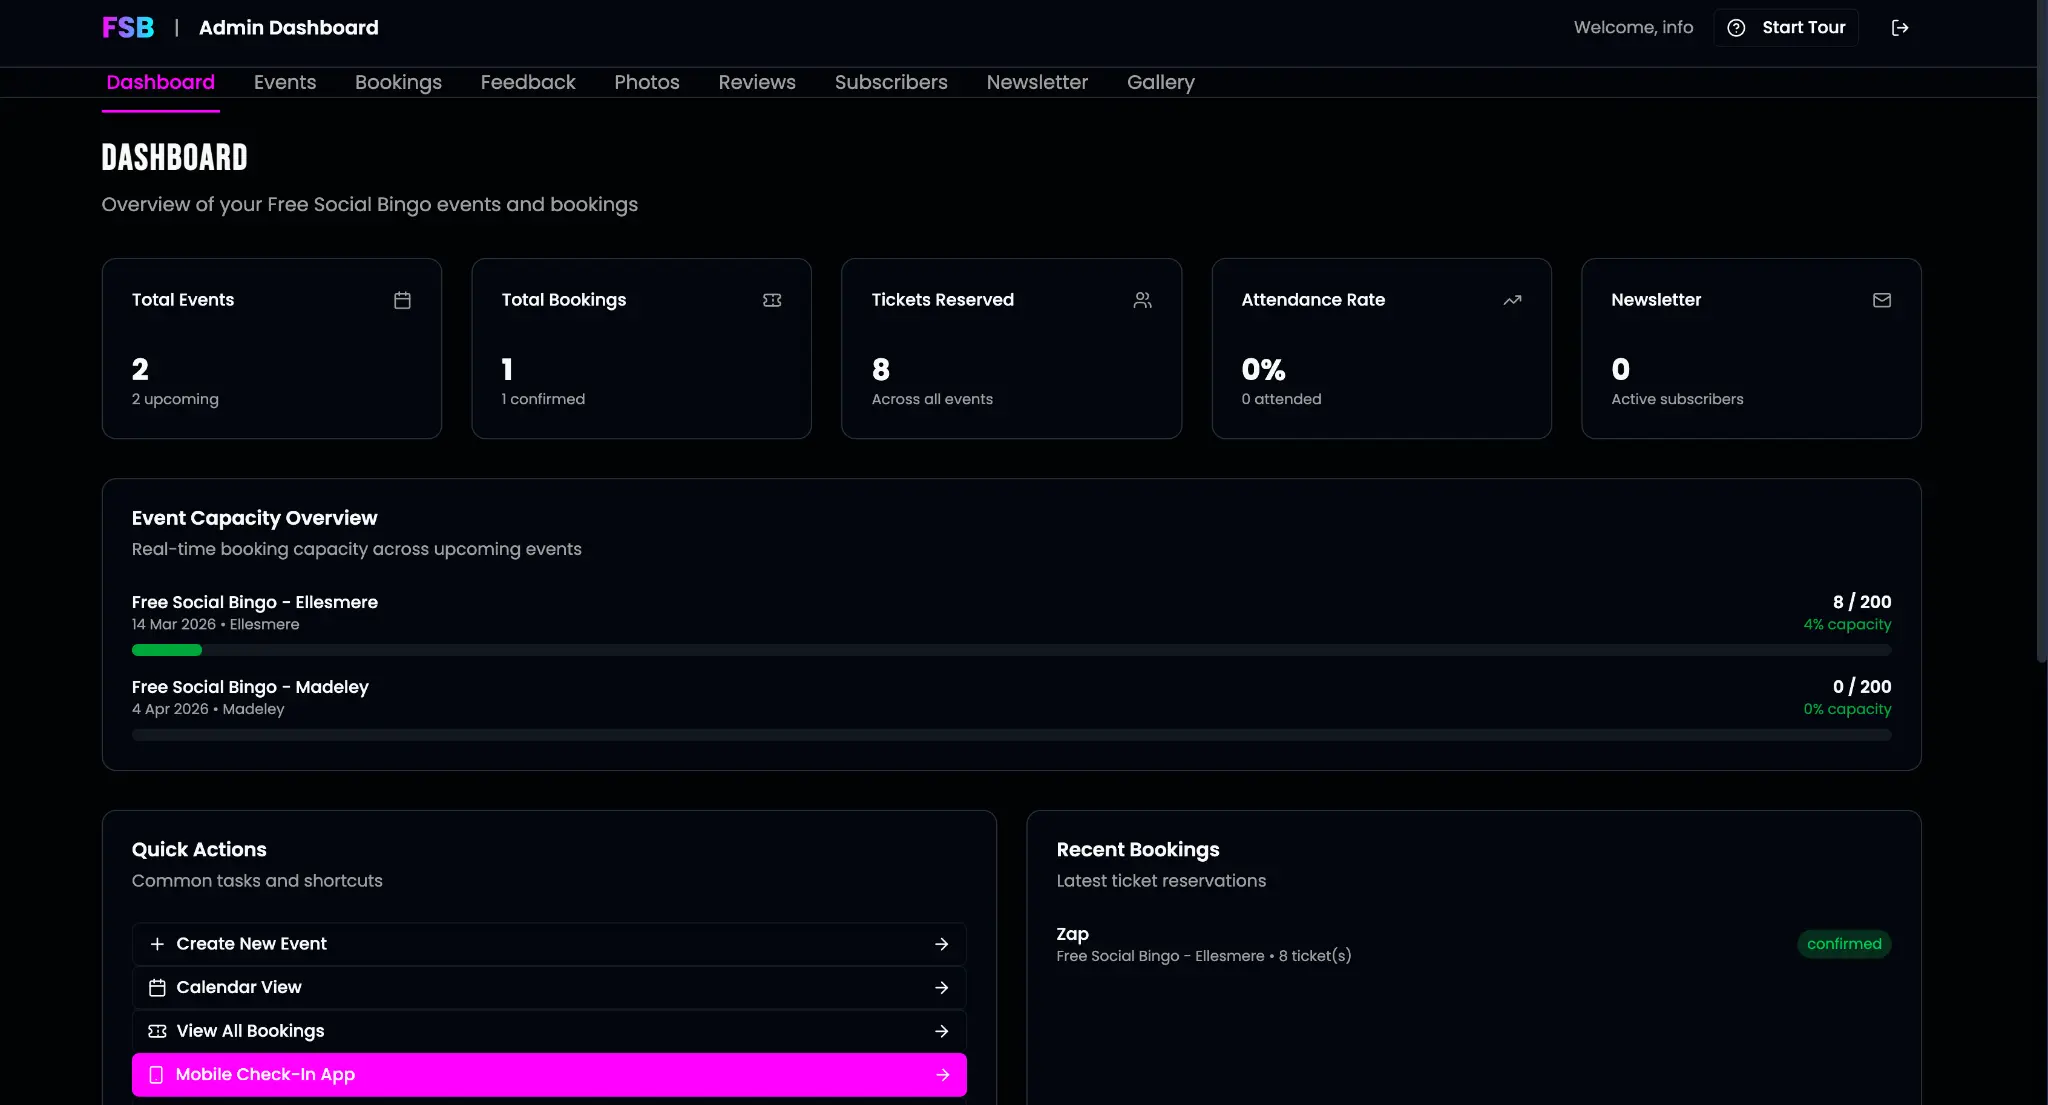Click the logout icon in the top bar
Screen dimensions: 2048x1105
1901,27
